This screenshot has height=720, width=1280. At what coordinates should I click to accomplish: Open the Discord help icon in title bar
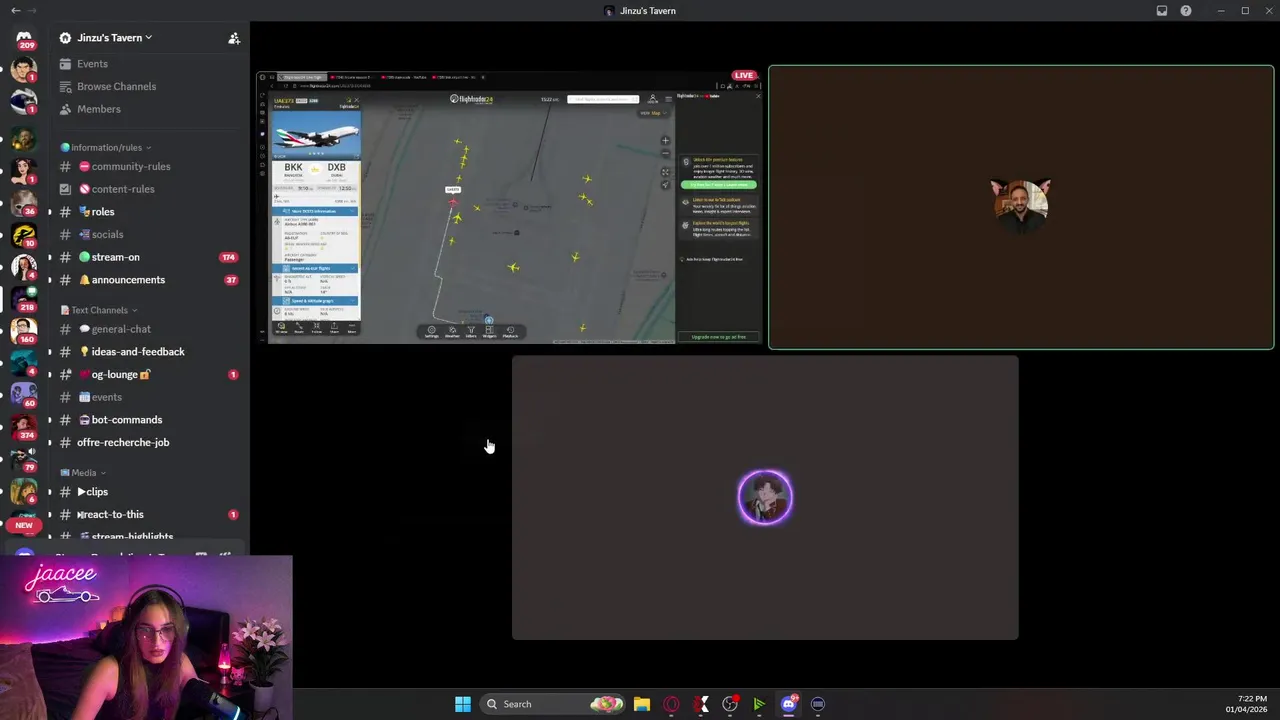pos(1186,10)
